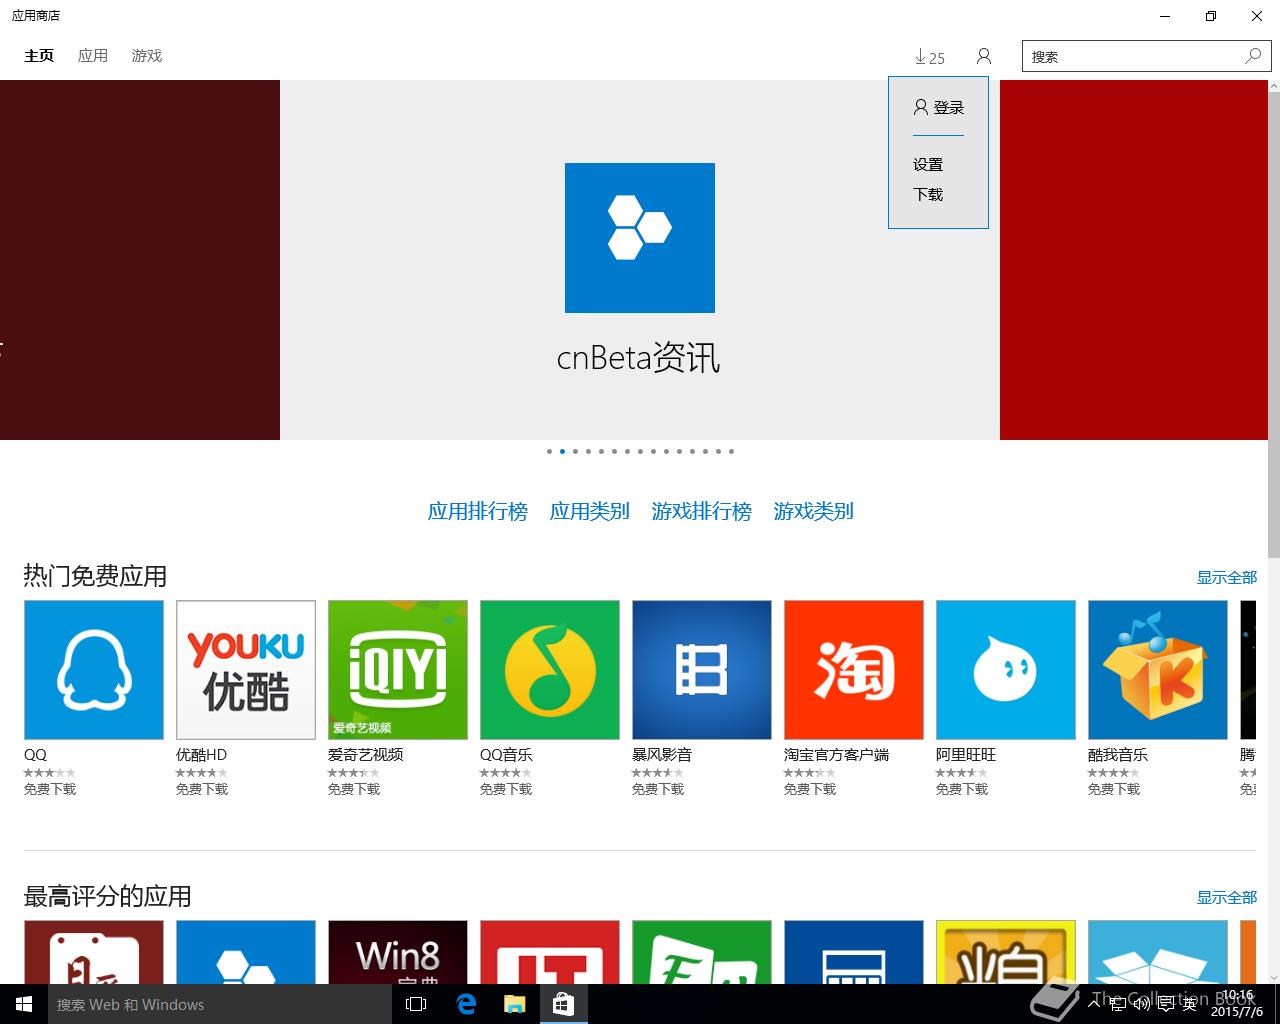The image size is (1280, 1024).
Task: Click the volume icon in system tray
Action: [1141, 1004]
